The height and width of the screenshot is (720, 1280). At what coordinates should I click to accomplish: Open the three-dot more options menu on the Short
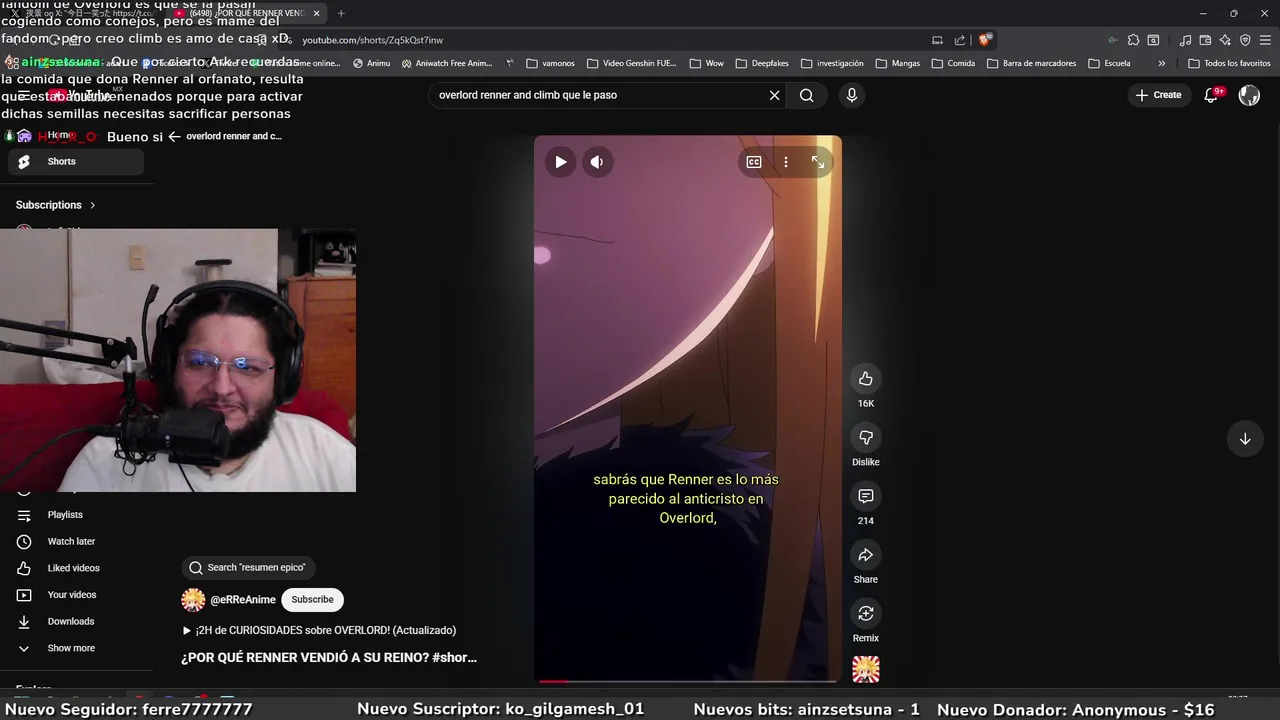click(786, 162)
